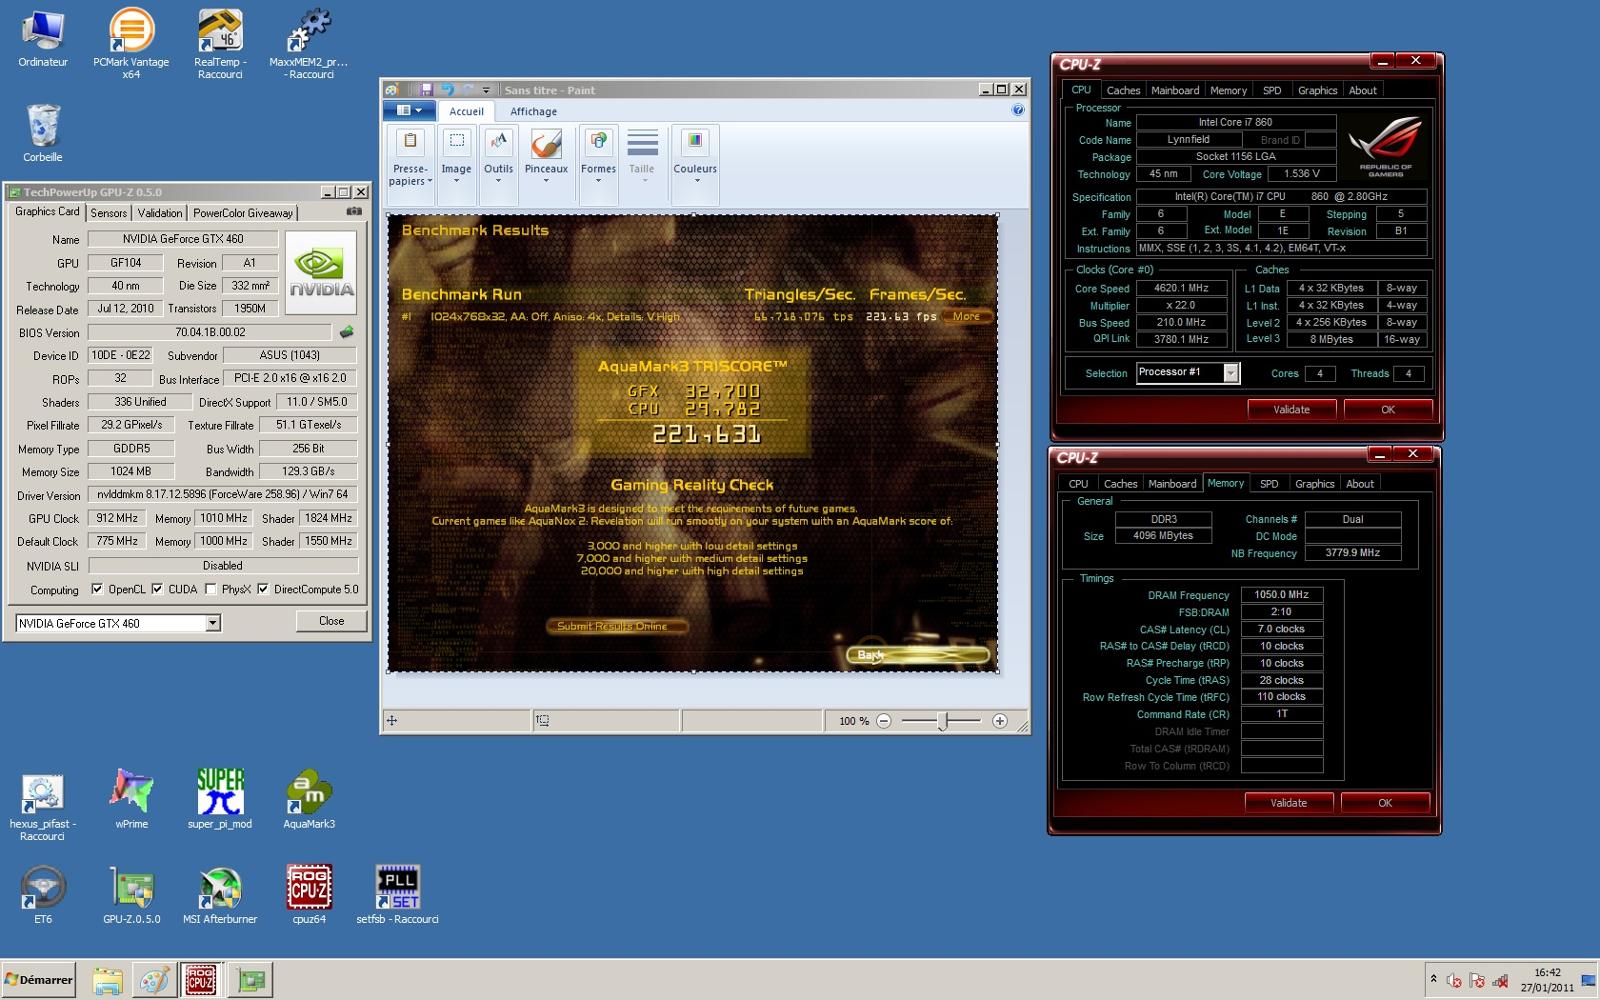Click the DRAM Frequency 1050.0 MHz value
The width and height of the screenshot is (1600, 1000).
click(1281, 595)
